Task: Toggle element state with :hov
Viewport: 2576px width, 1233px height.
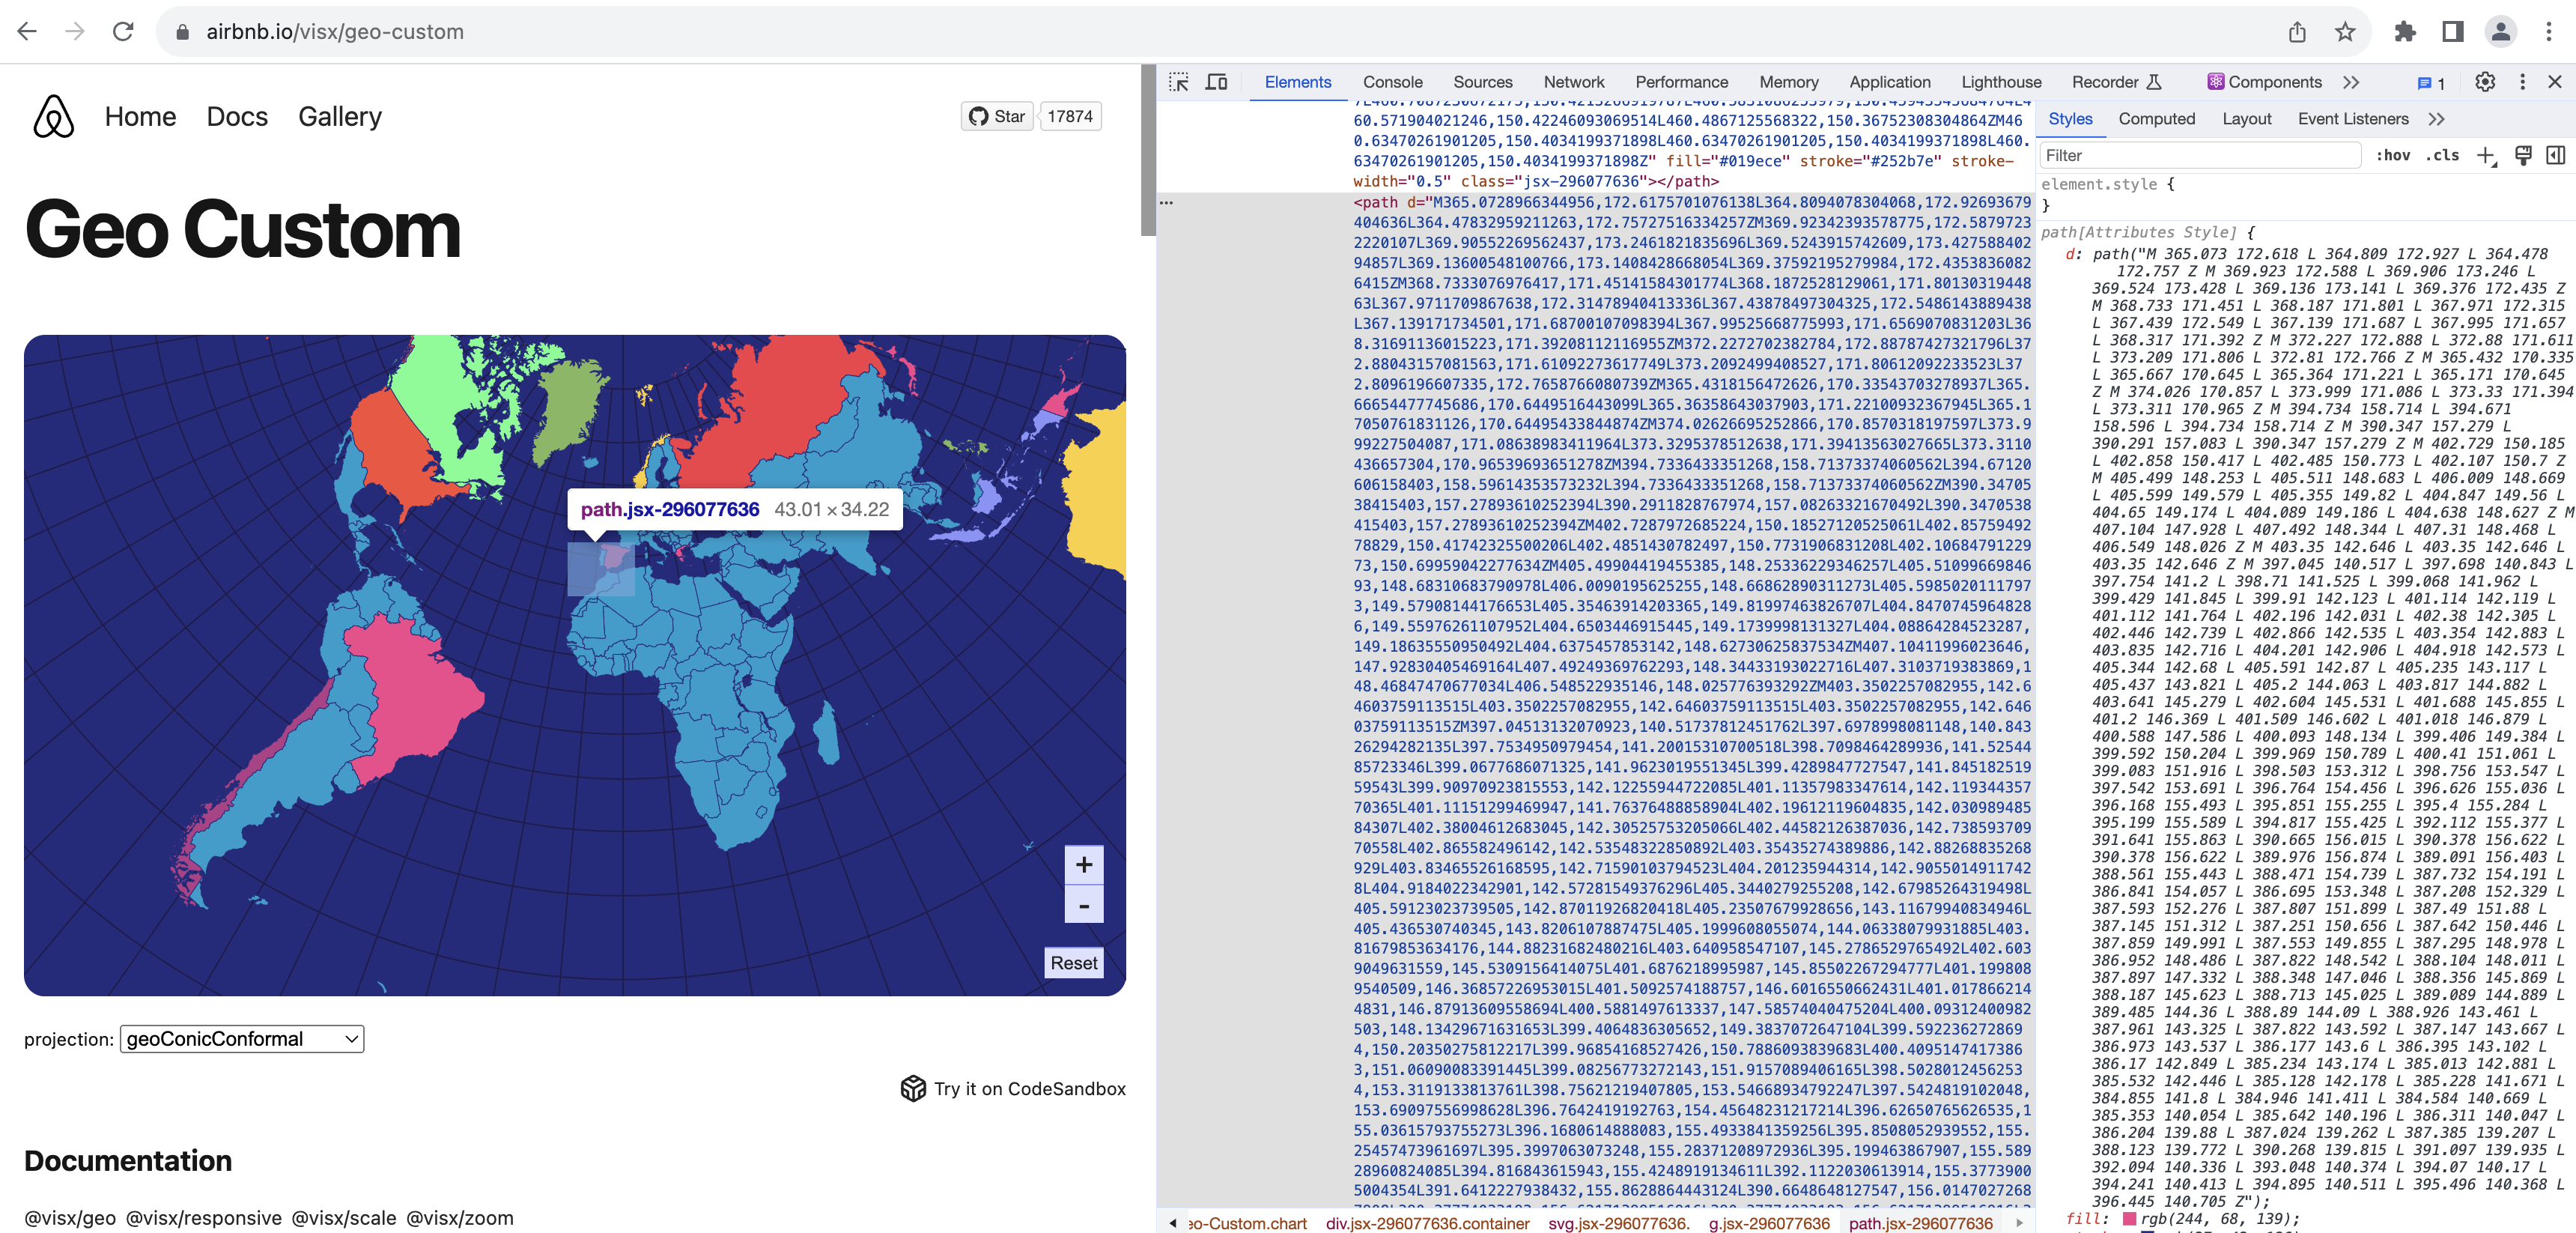Action: point(2395,155)
